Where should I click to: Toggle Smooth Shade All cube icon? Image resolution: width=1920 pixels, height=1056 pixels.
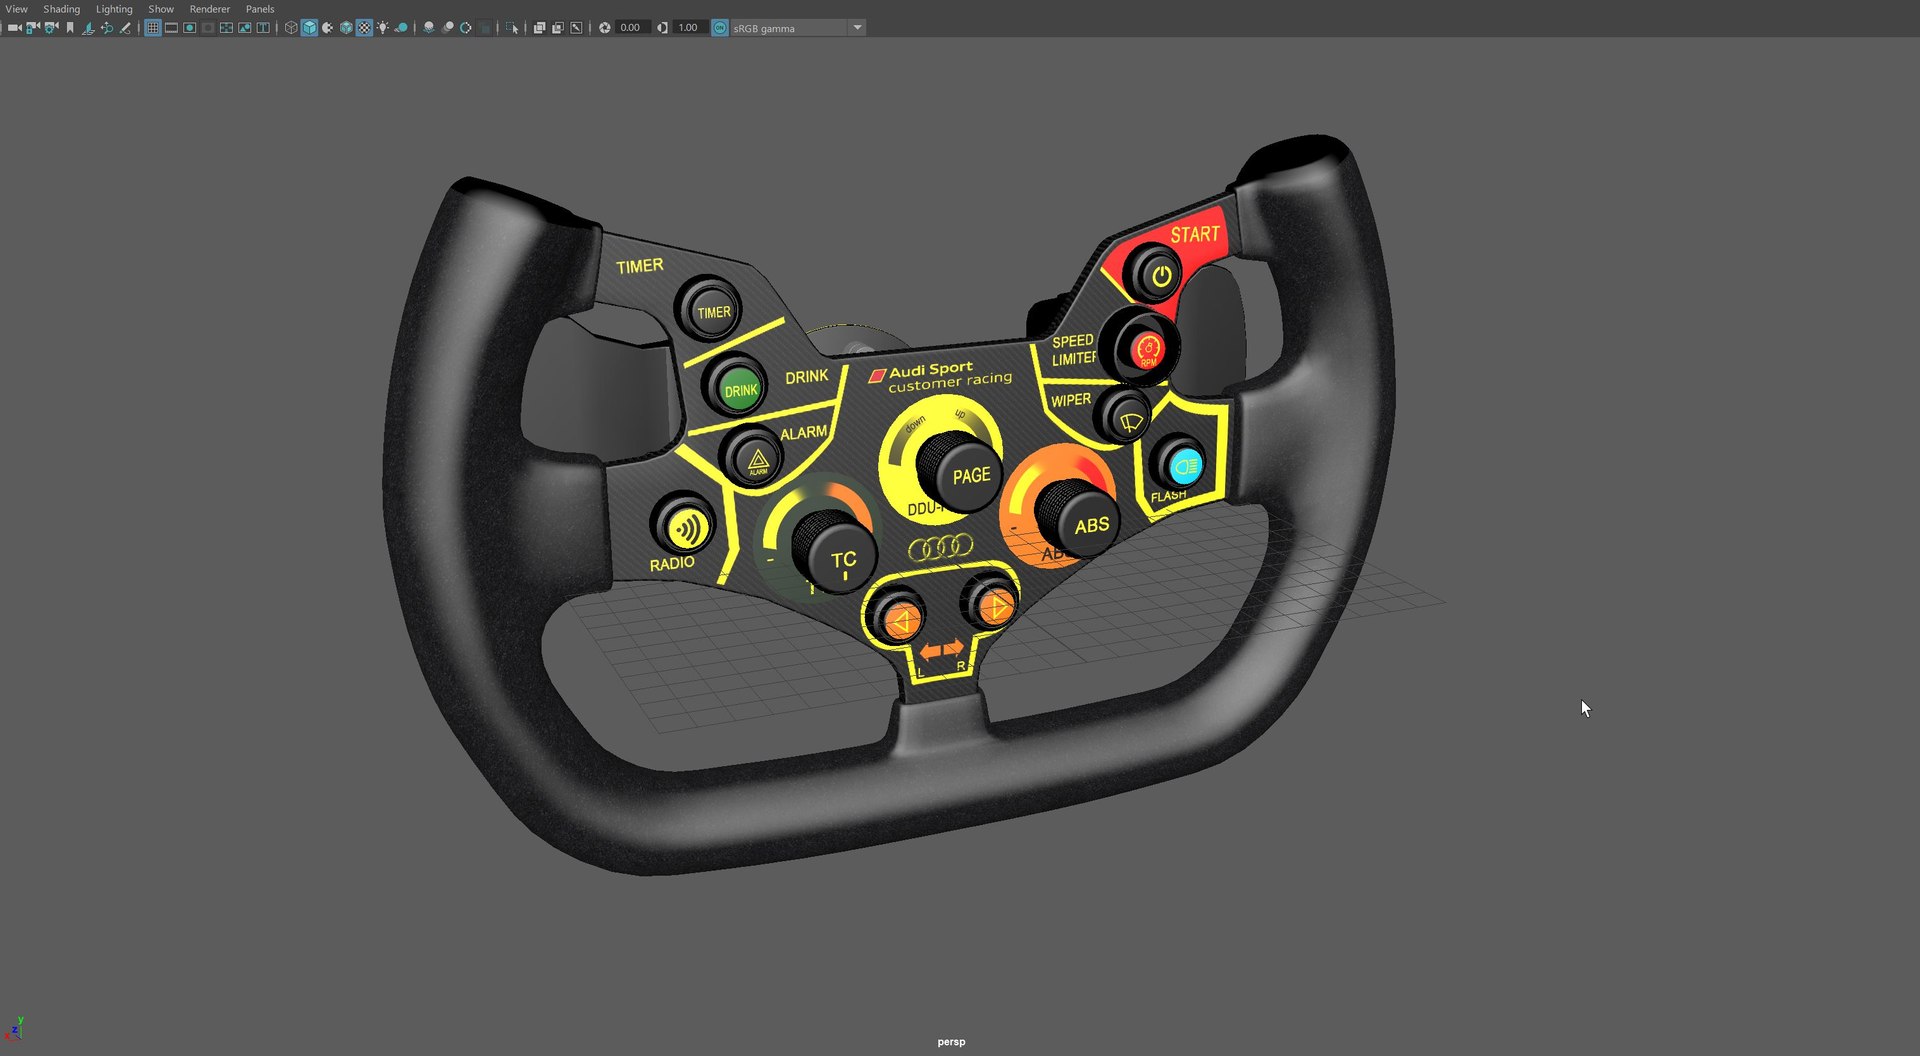click(309, 28)
